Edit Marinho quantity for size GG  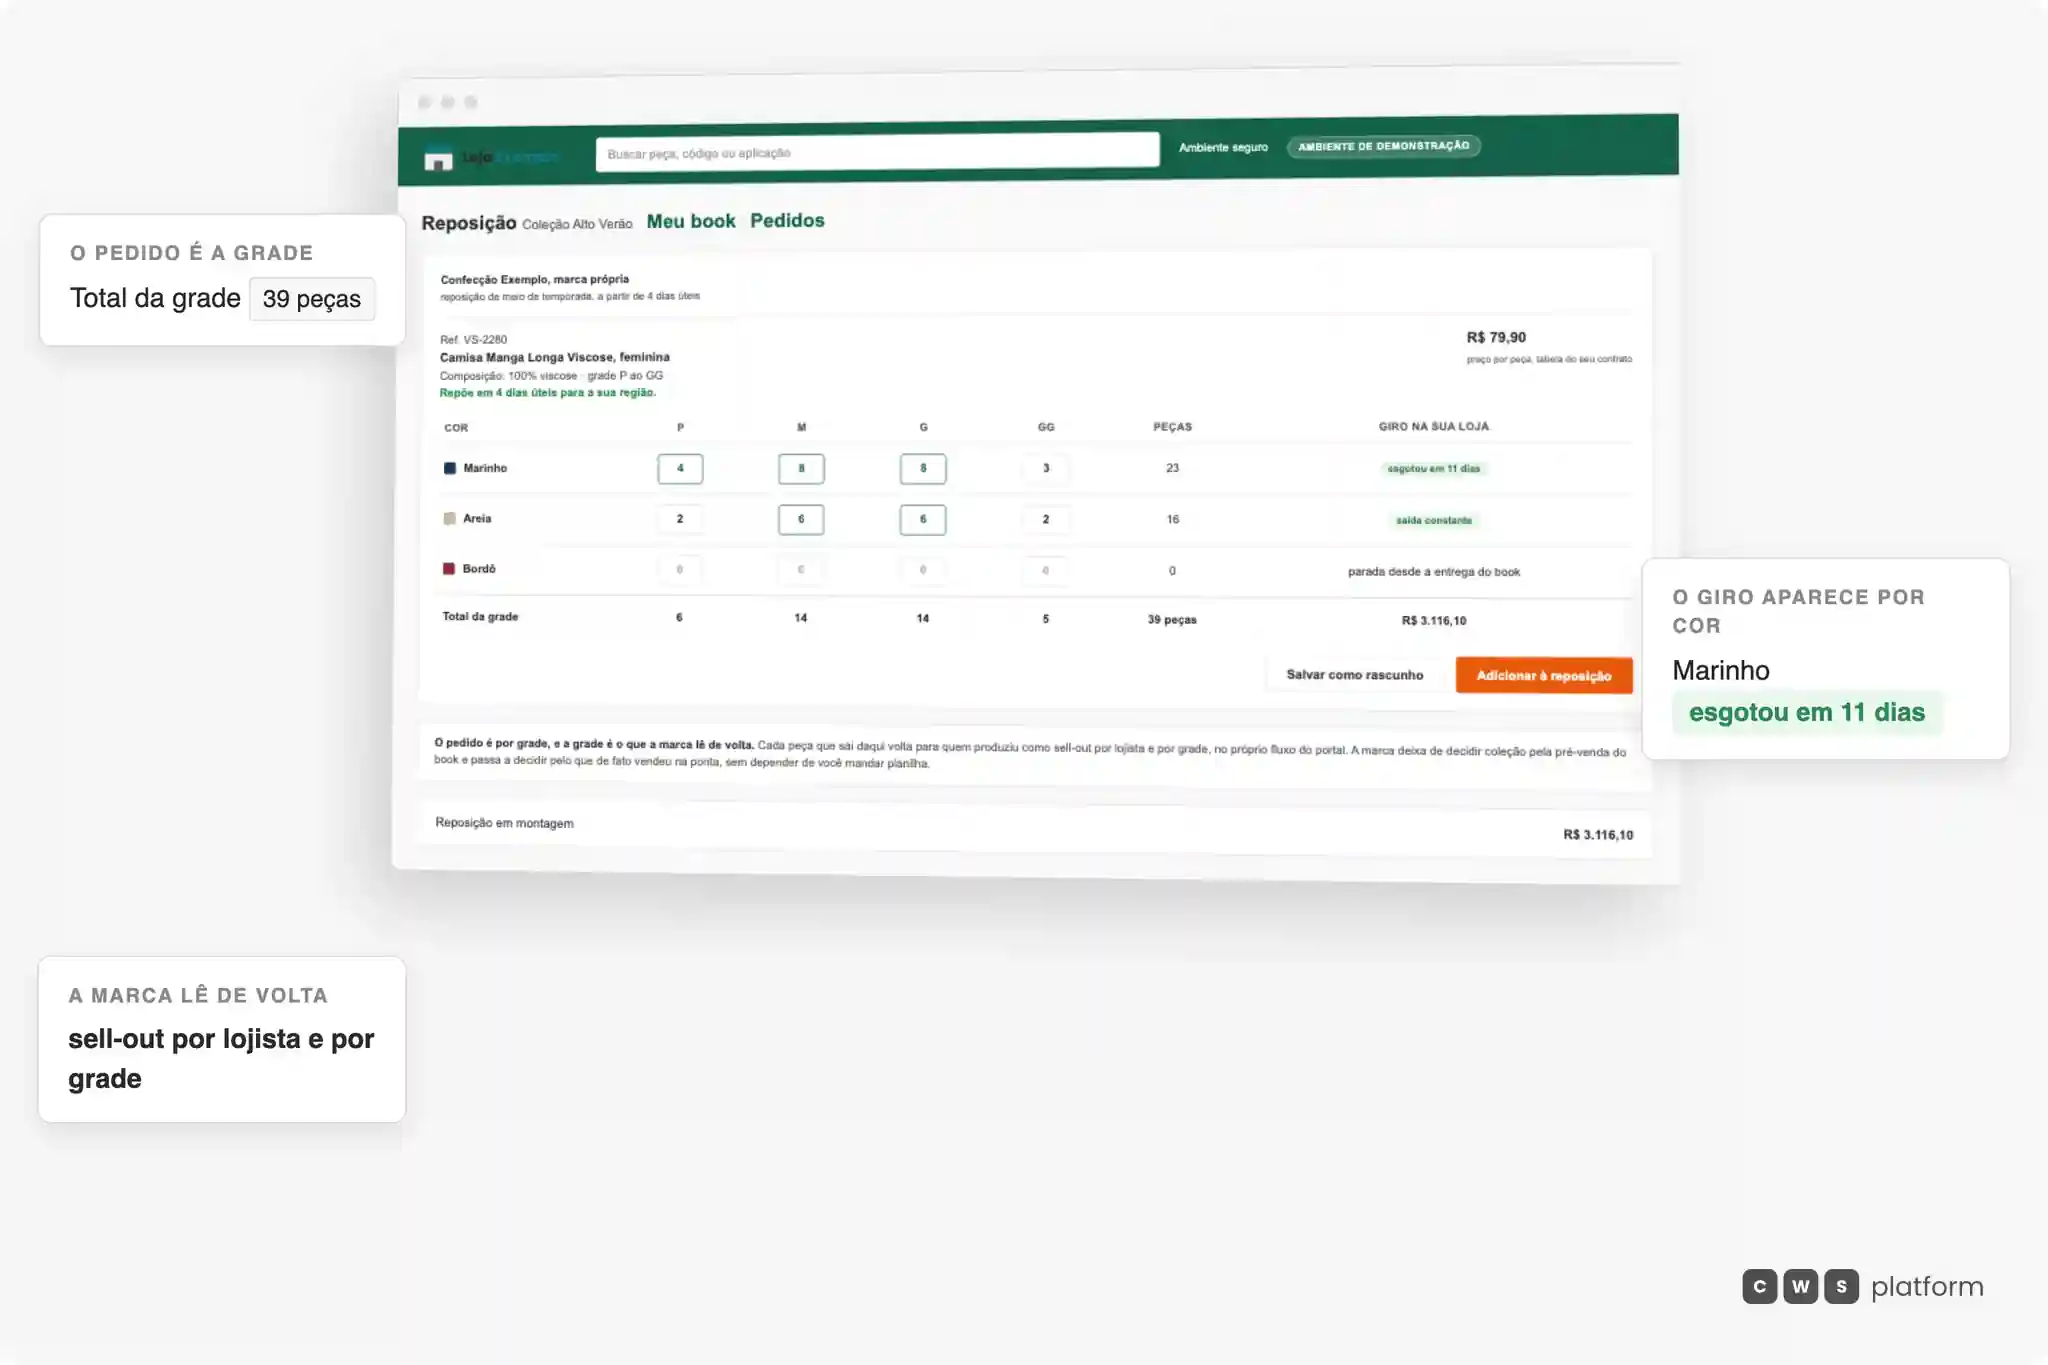1046,468
